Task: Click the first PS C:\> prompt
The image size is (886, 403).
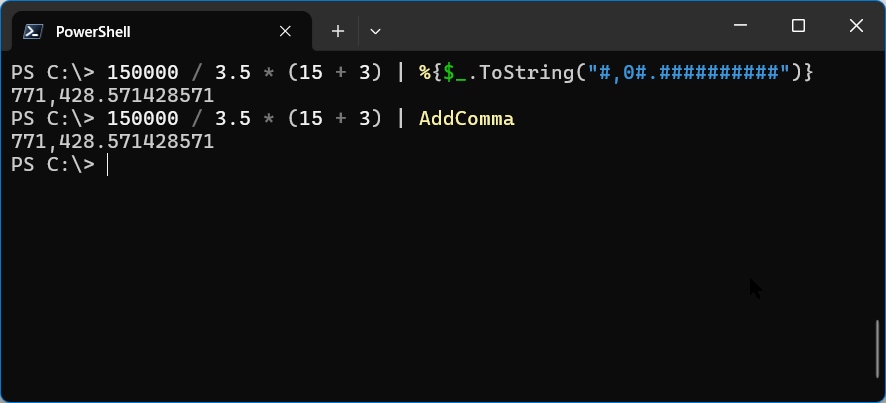Action: point(53,72)
